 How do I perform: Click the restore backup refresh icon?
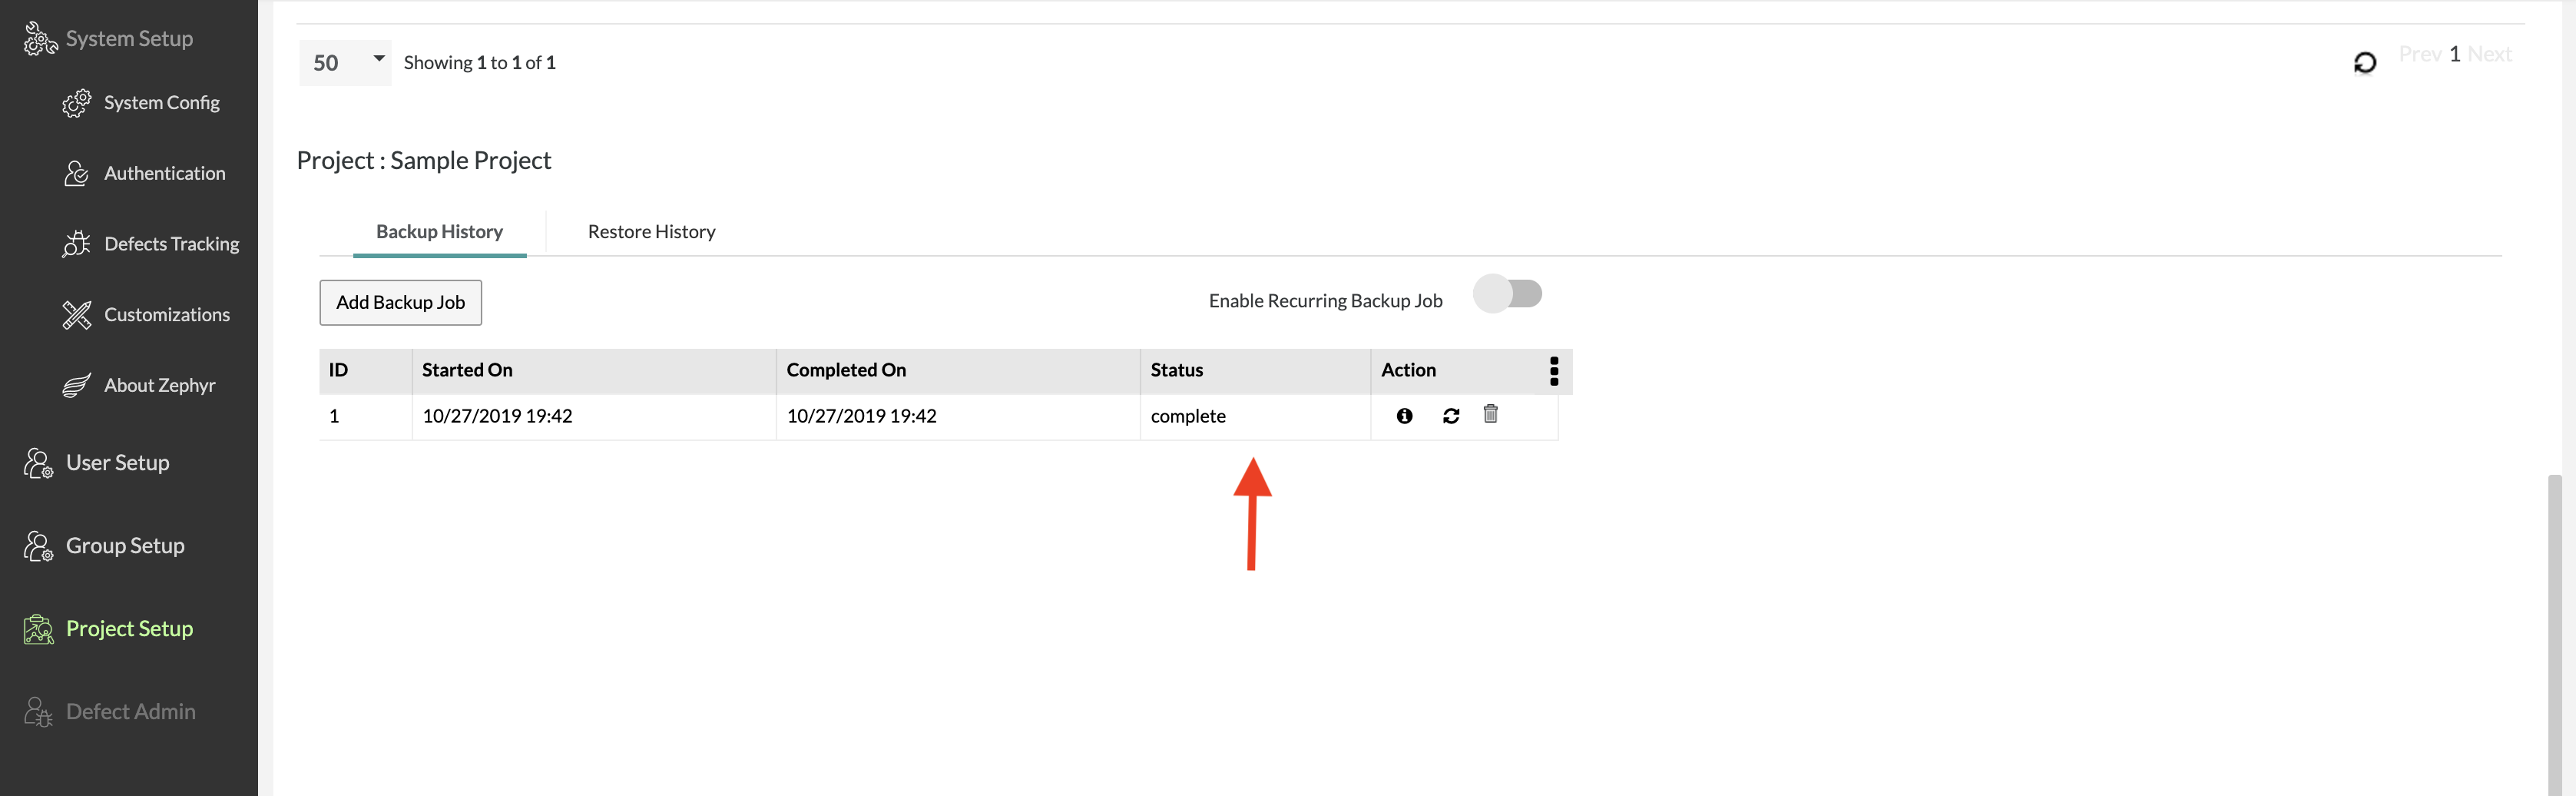(x=1451, y=416)
